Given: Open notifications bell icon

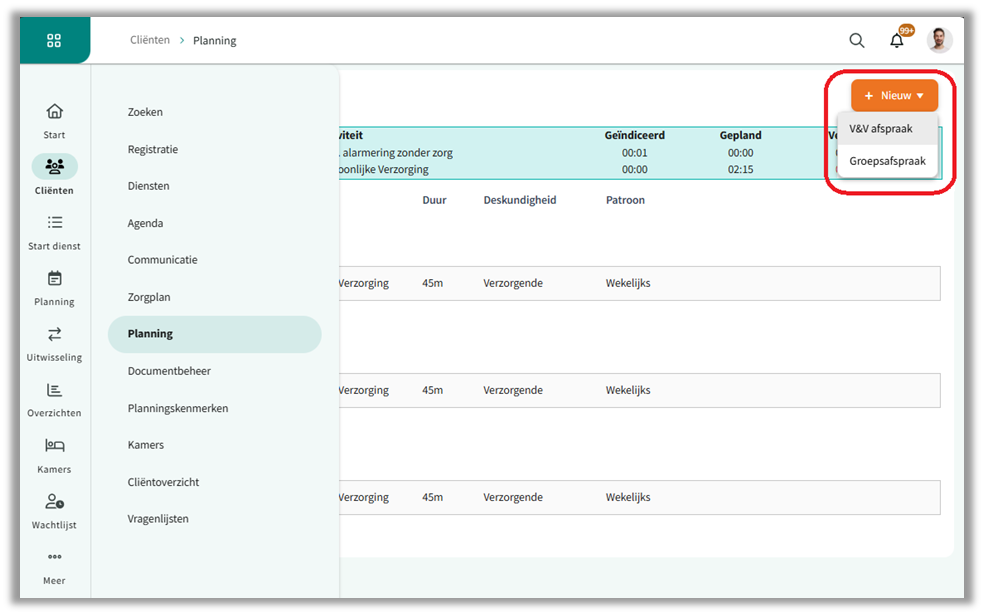Looking at the screenshot, I should point(897,41).
